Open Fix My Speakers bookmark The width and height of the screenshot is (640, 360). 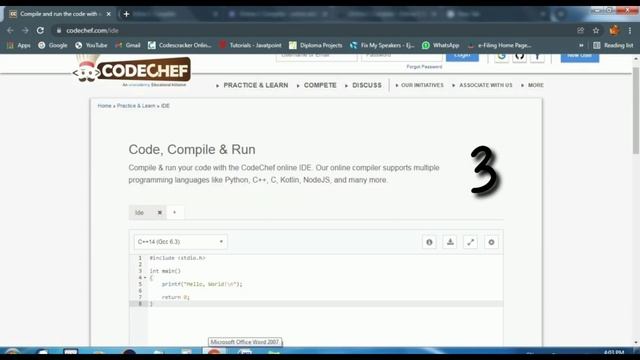click(x=382, y=45)
